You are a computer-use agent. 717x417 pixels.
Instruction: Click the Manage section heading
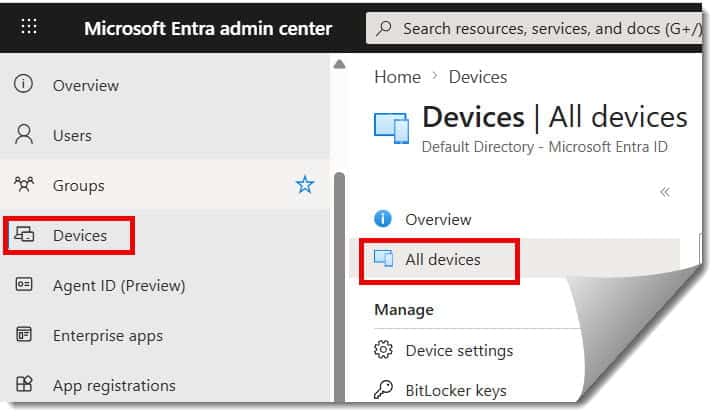(404, 310)
